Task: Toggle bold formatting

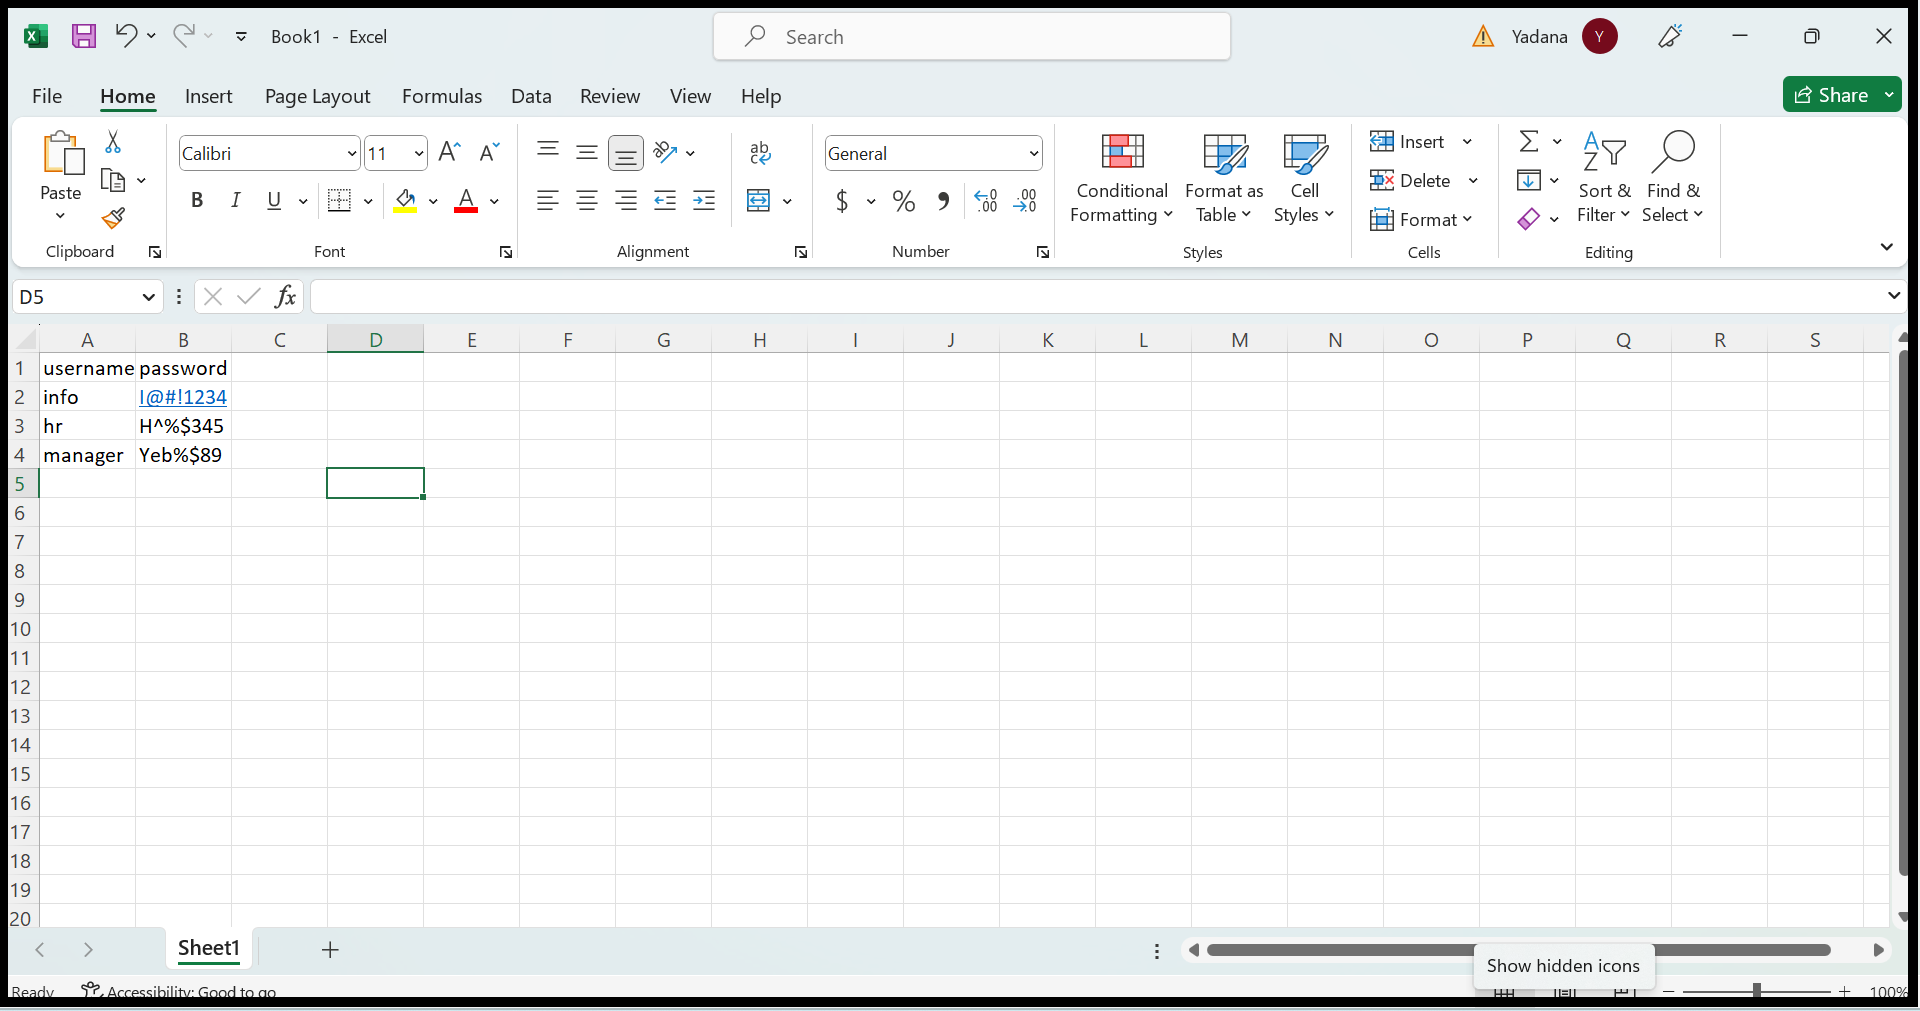Action: [196, 200]
